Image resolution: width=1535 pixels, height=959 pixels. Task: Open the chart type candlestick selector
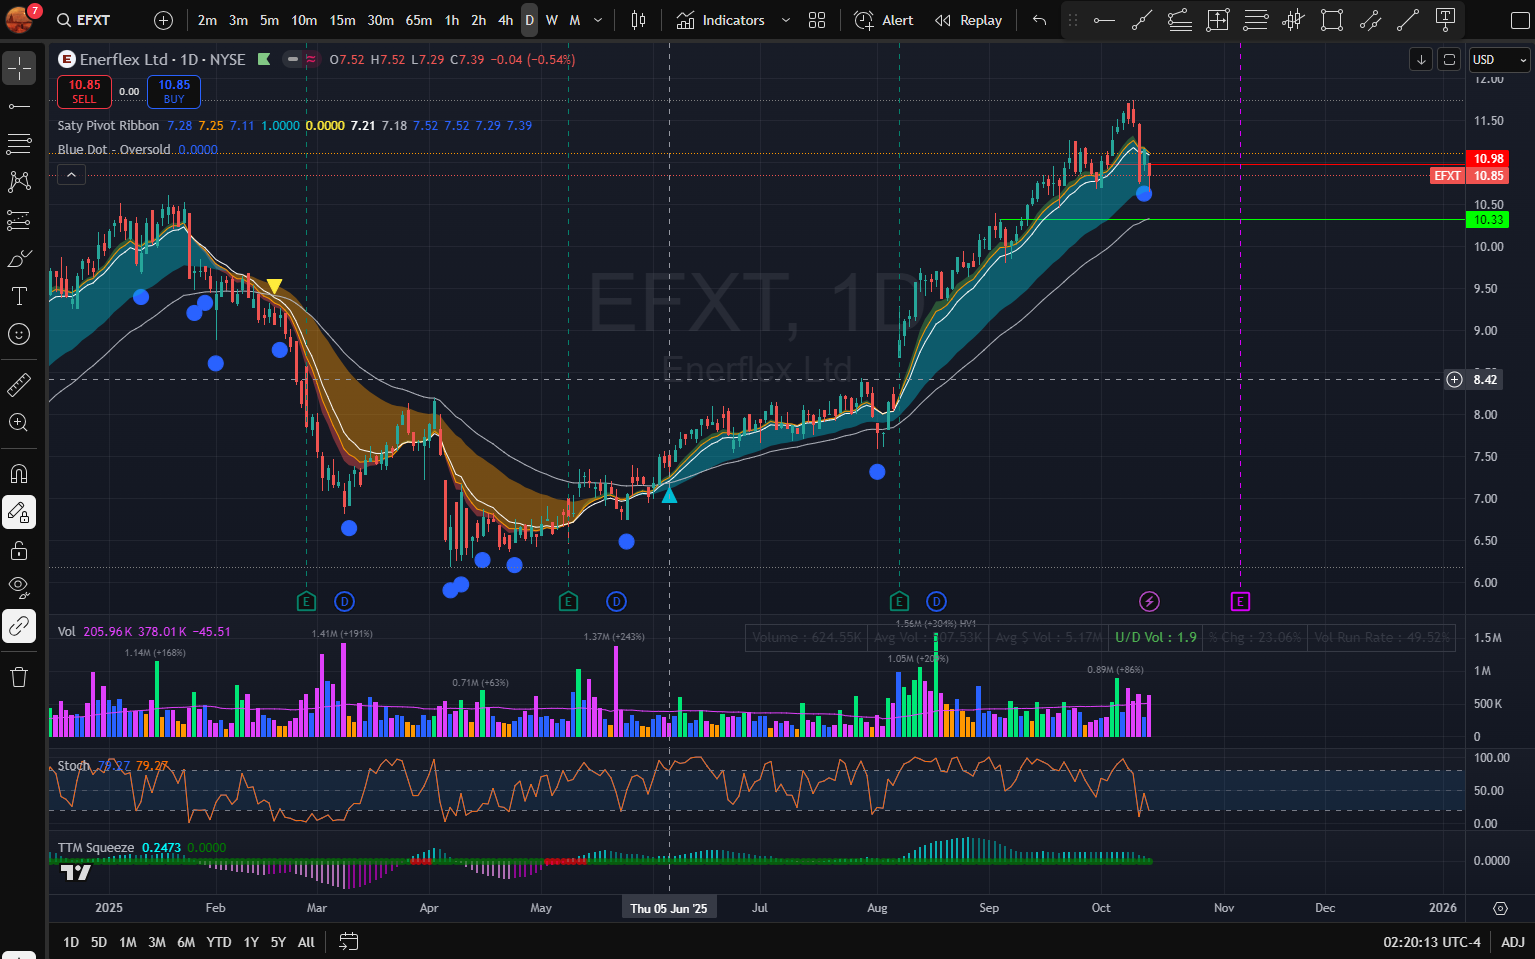pos(639,20)
